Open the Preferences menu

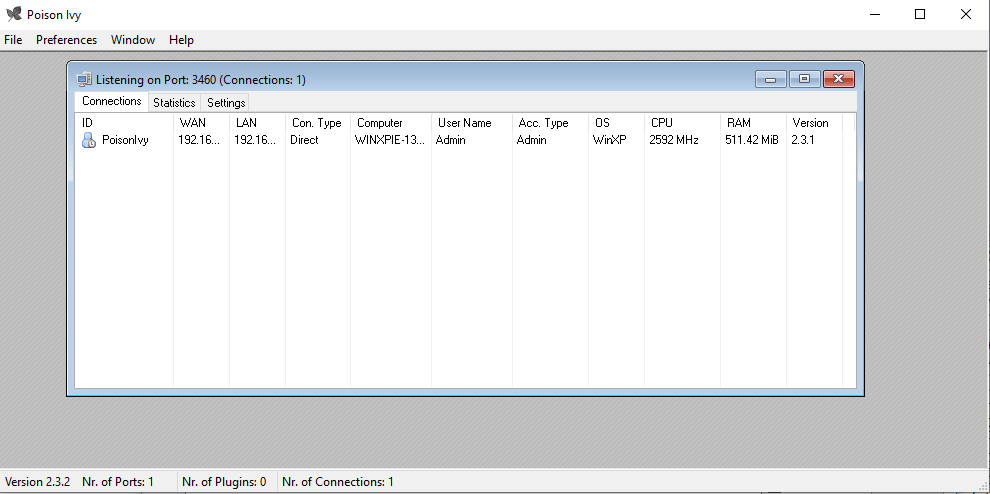tap(66, 40)
